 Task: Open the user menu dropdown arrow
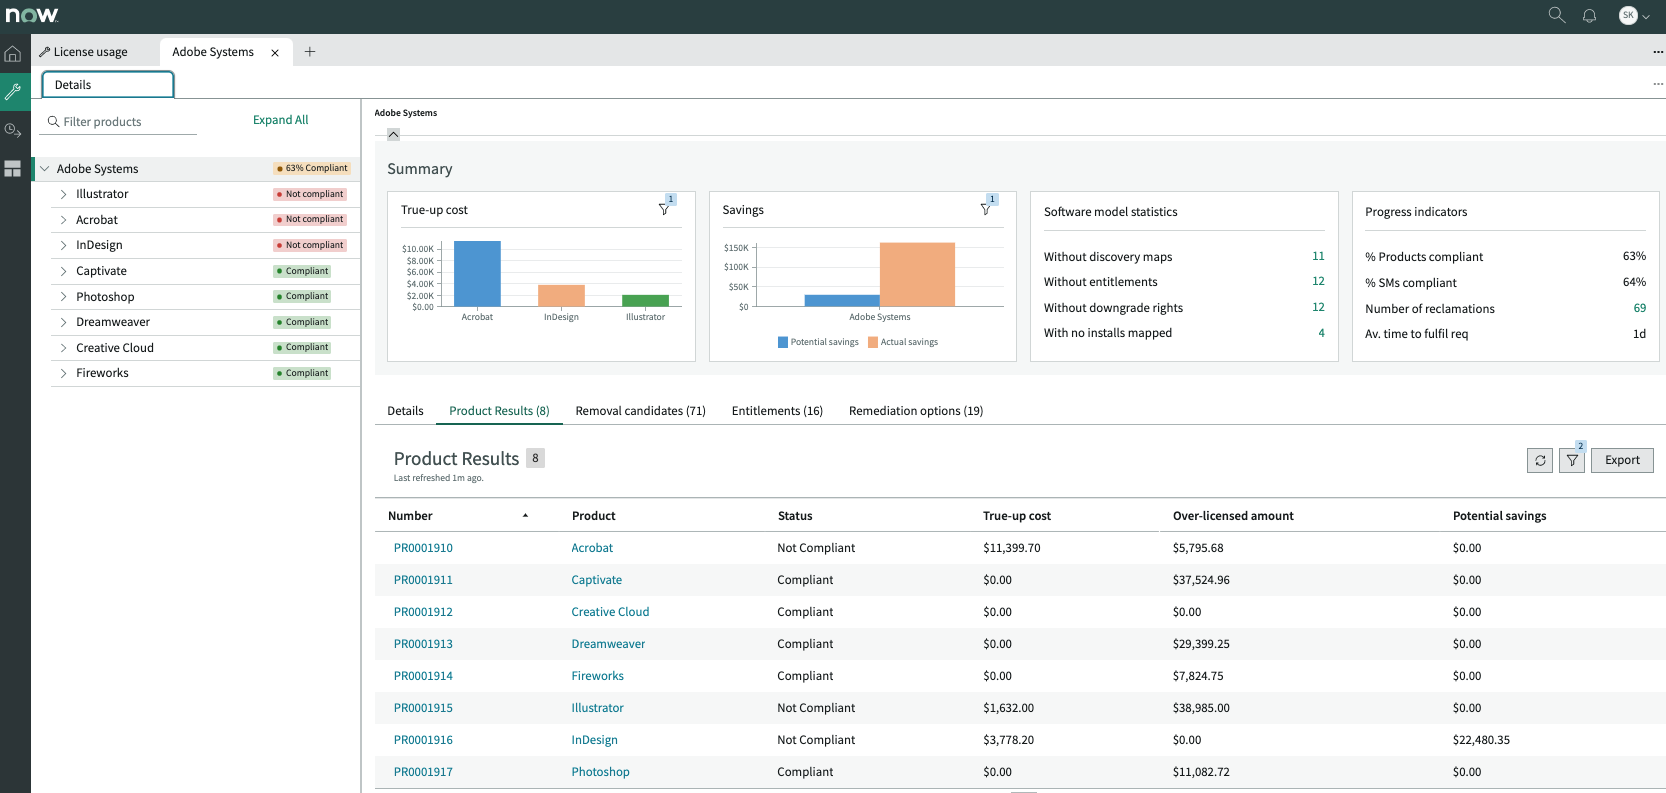1646,16
